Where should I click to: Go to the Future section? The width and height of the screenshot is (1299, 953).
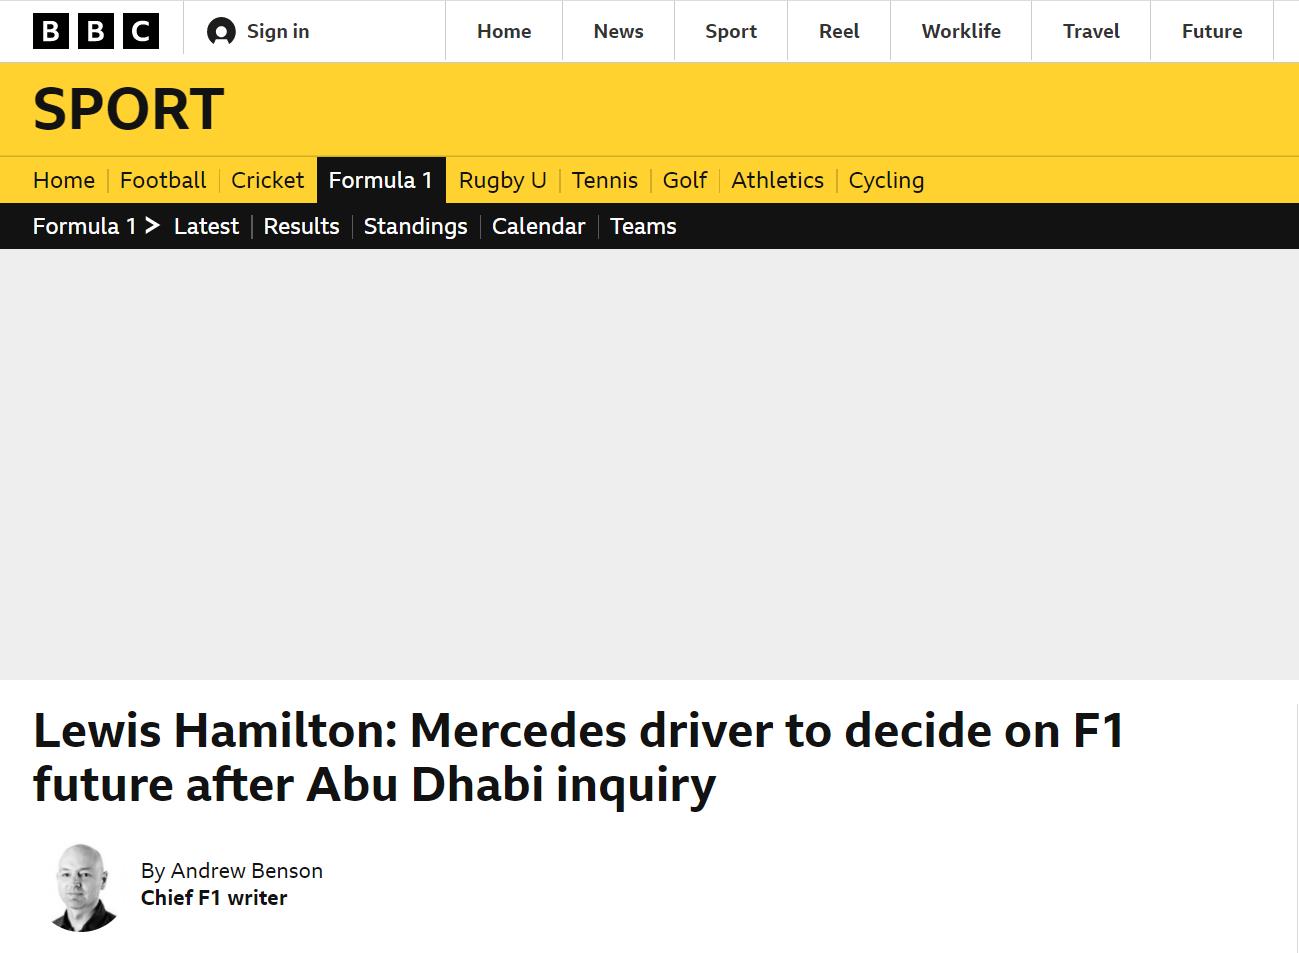[x=1212, y=32]
